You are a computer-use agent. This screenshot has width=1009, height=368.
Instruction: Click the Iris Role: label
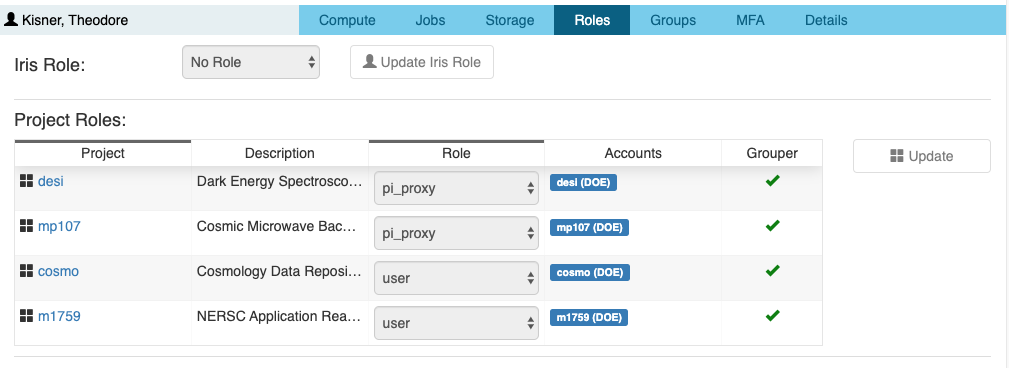tap(50, 65)
